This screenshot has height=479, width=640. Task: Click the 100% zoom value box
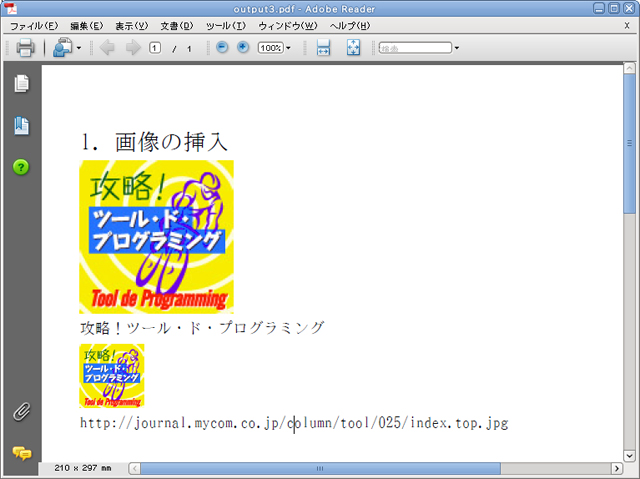tap(270, 48)
